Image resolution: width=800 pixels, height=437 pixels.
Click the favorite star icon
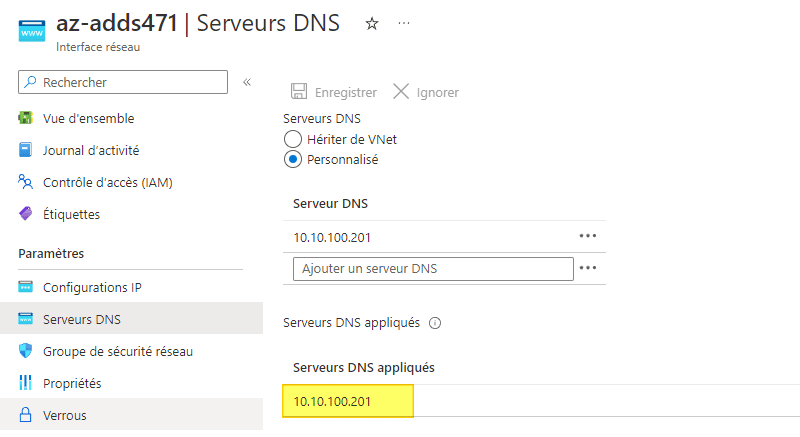tap(372, 24)
